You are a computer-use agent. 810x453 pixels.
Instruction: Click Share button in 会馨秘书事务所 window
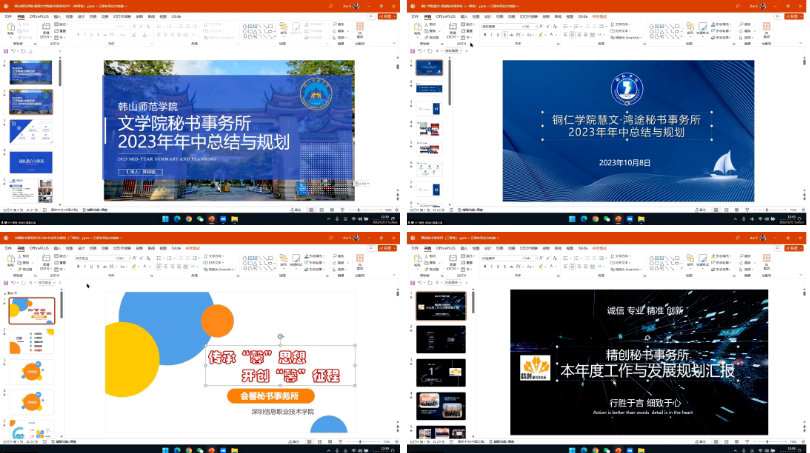point(387,248)
